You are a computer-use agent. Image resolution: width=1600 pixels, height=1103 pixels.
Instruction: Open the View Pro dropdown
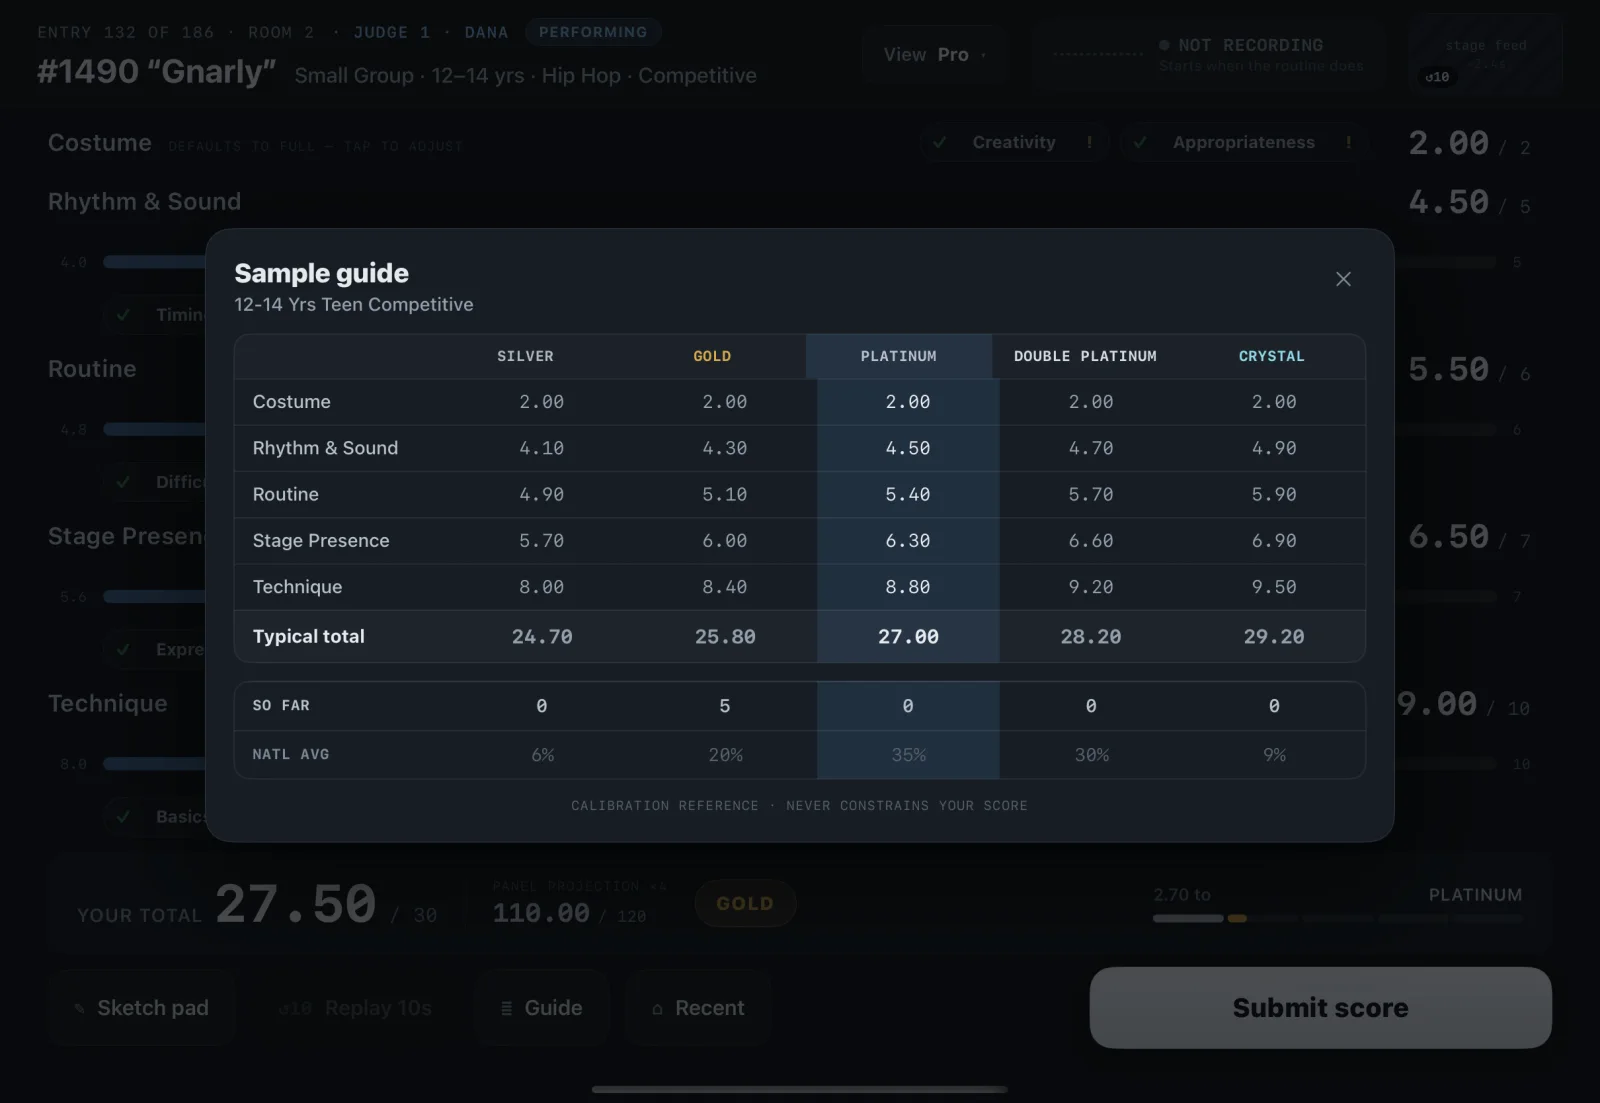tap(935, 55)
